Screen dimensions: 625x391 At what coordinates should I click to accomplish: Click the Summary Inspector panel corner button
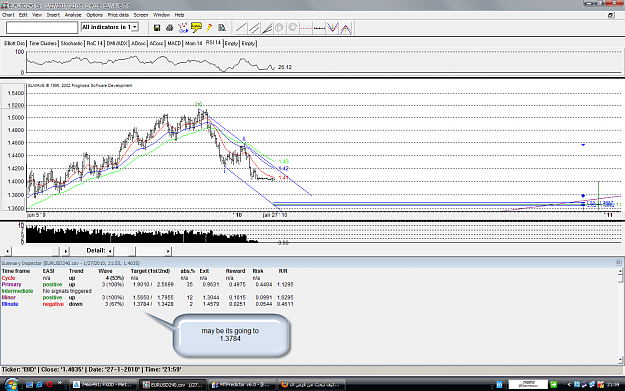point(618,263)
